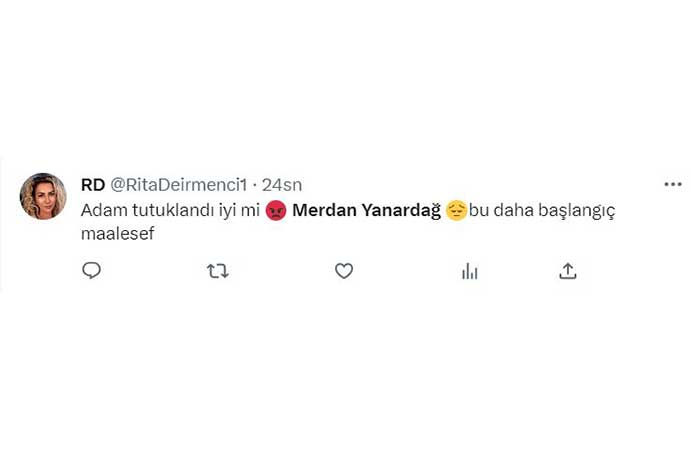Image resolution: width=690 pixels, height=450 pixels.
Task: Click the bold word Merdan
Action: coord(320,211)
